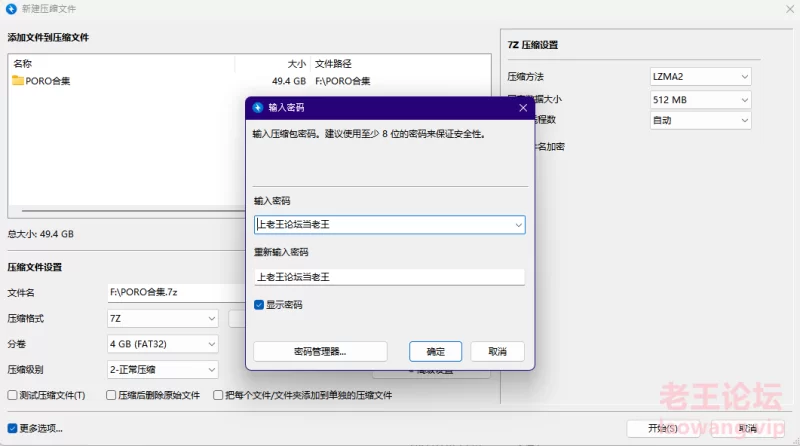Expand the 输入密码 combo box arrow
The image size is (800, 446).
518,225
